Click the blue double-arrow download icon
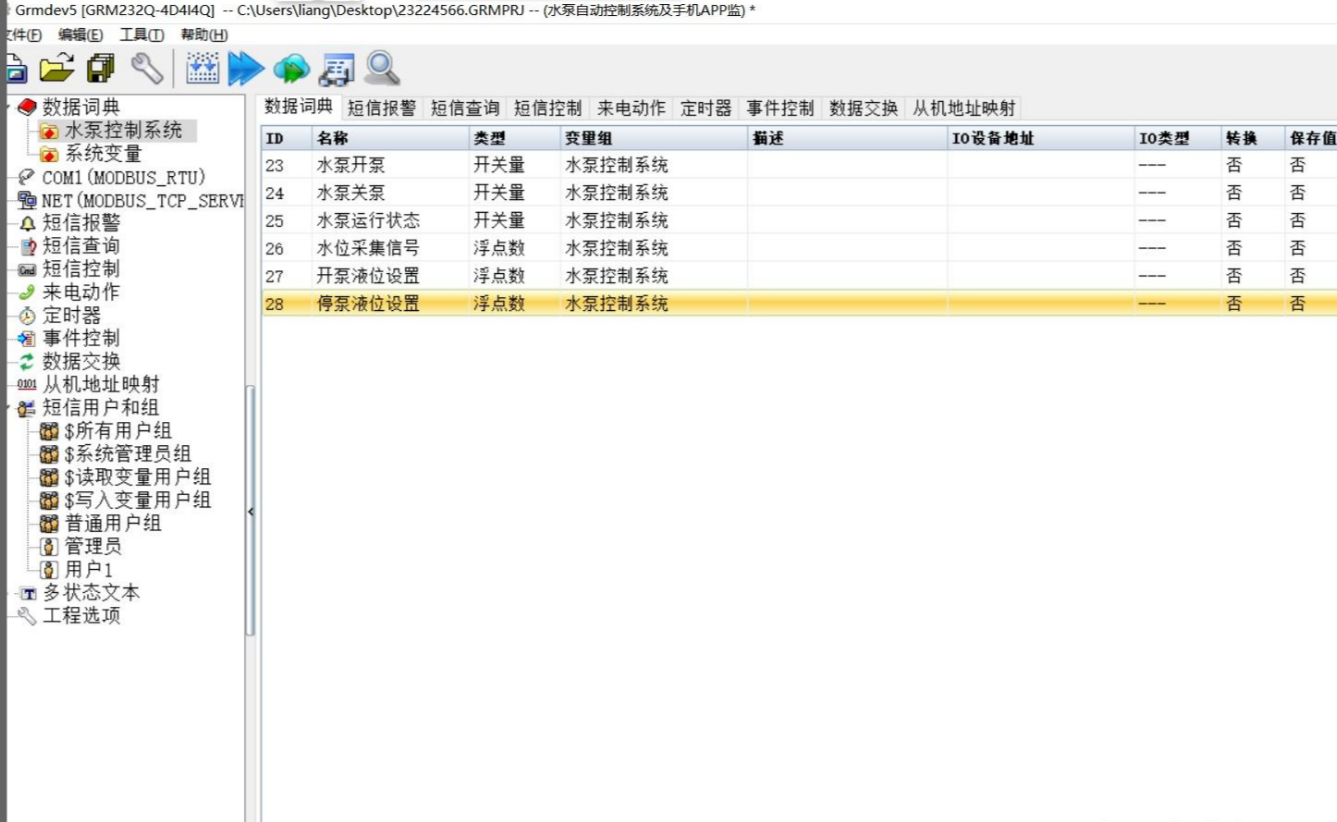This screenshot has height=822, width=1337. 246,69
